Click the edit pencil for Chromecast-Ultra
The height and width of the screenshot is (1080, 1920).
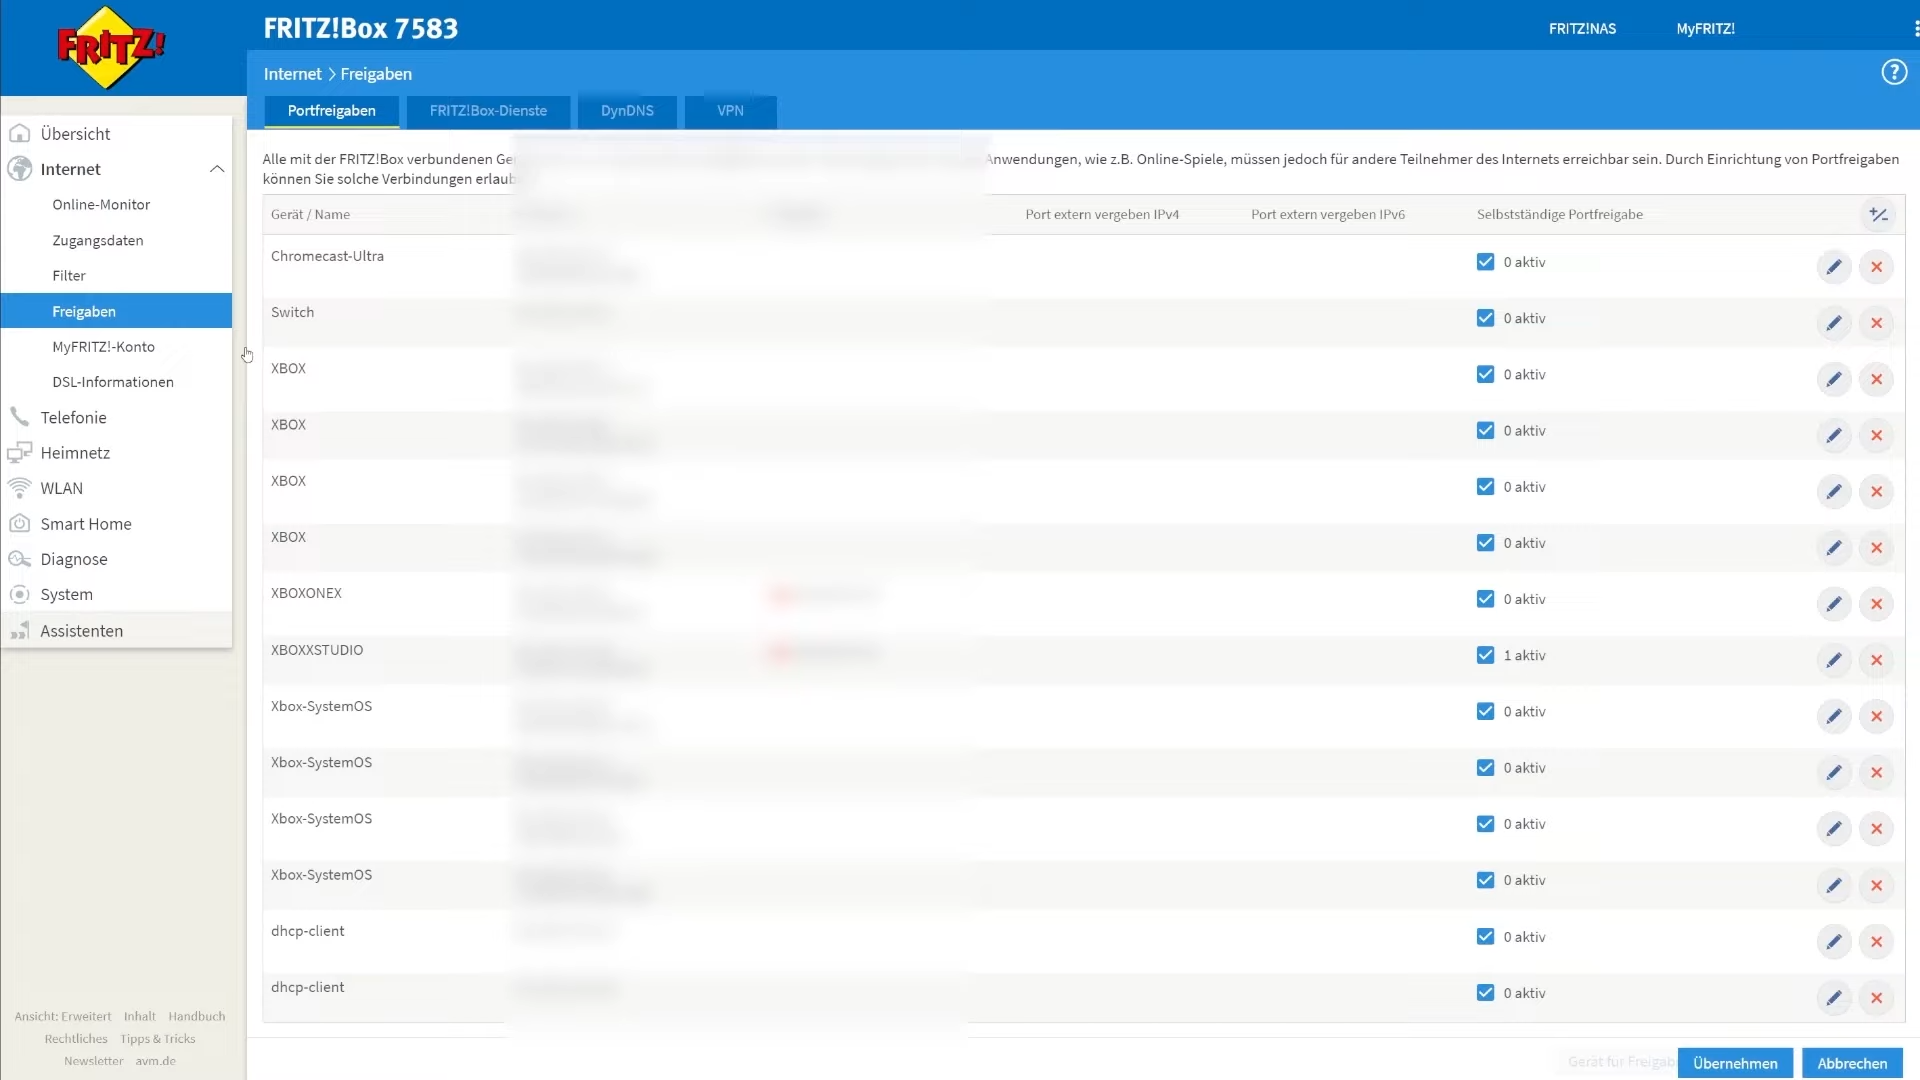point(1833,267)
